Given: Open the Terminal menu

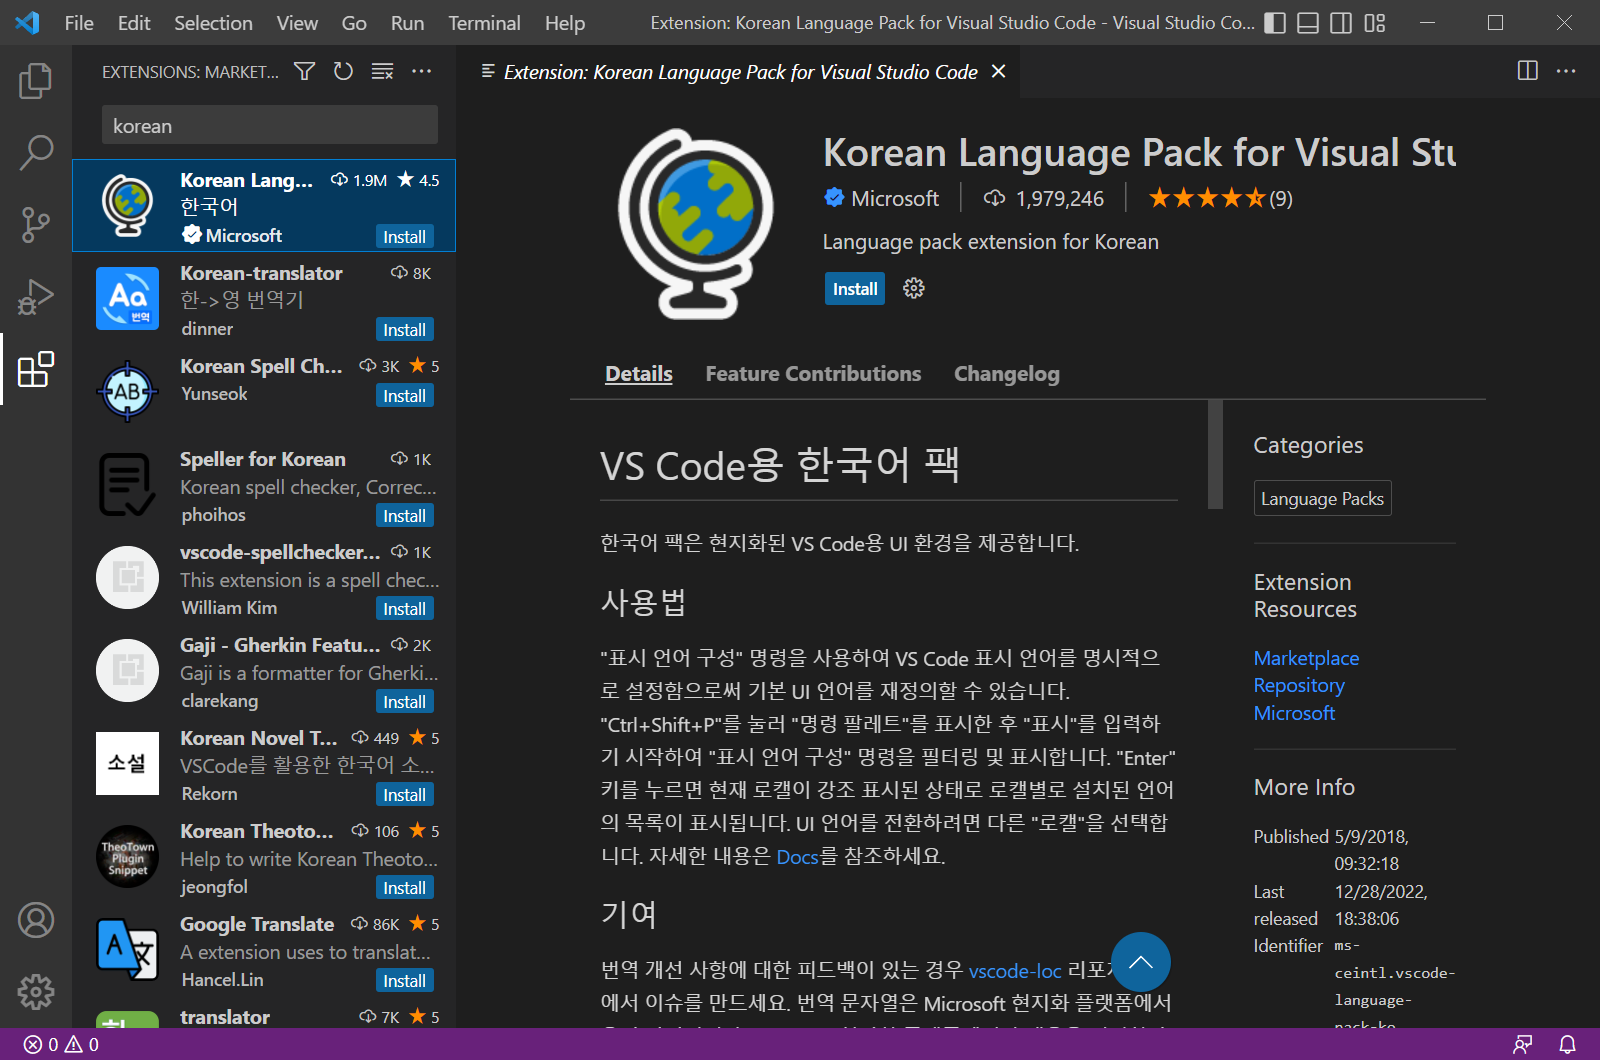Looking at the screenshot, I should [x=484, y=23].
